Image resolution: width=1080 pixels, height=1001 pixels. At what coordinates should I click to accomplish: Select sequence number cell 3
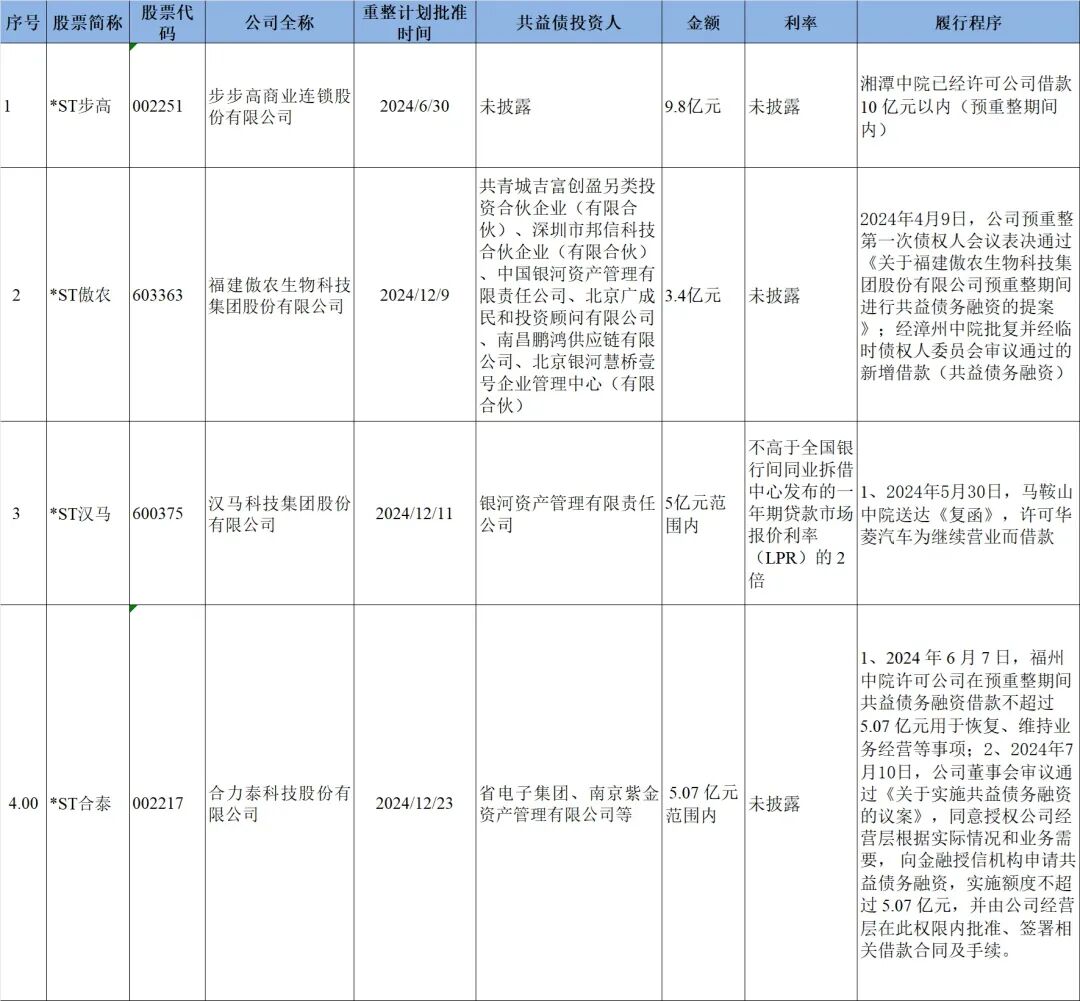pos(23,513)
